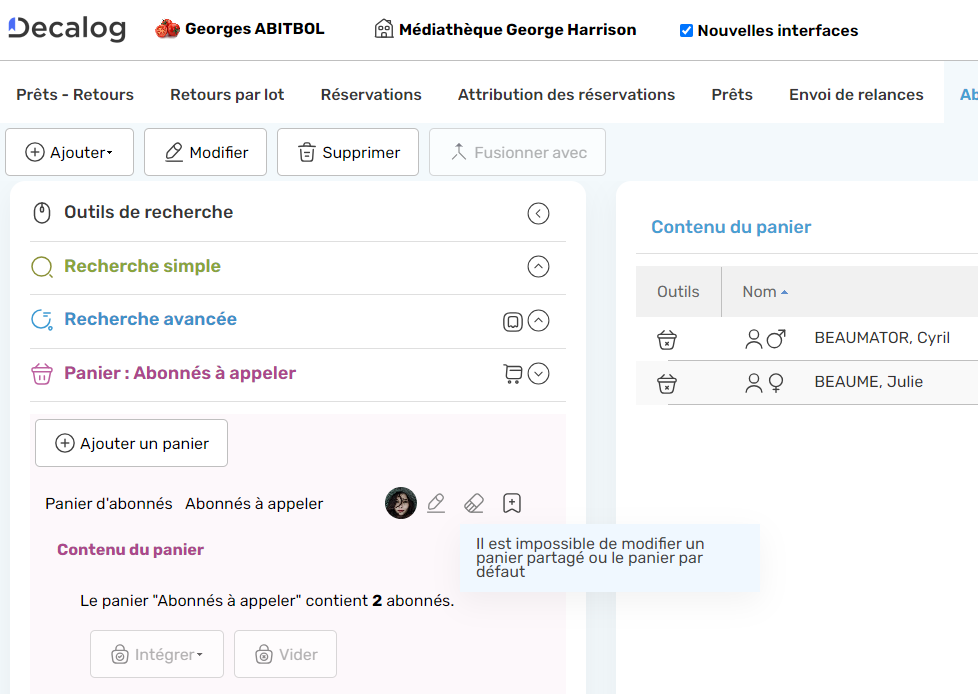Image resolution: width=978 pixels, height=694 pixels.
Task: Open the Ajouter dropdown
Action: pyautogui.click(x=69, y=151)
